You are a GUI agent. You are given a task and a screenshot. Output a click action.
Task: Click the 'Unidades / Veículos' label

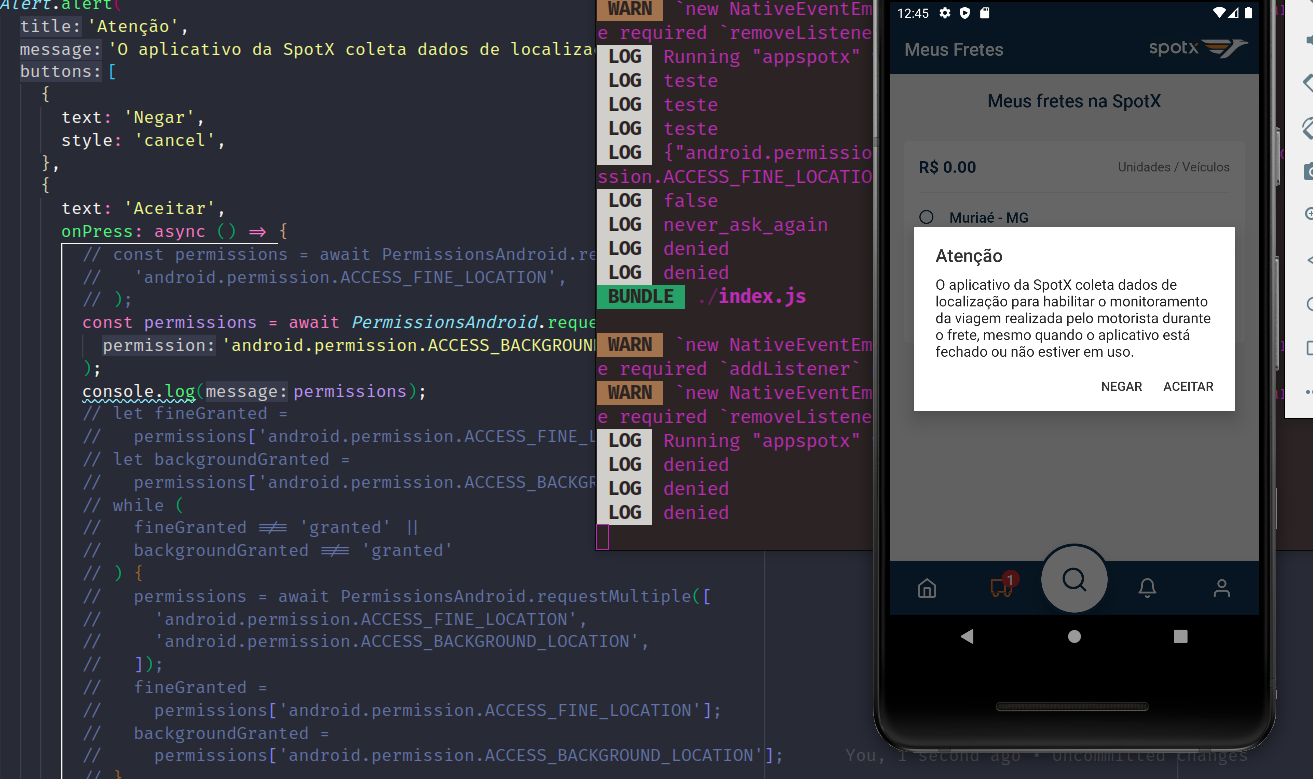click(x=1174, y=167)
